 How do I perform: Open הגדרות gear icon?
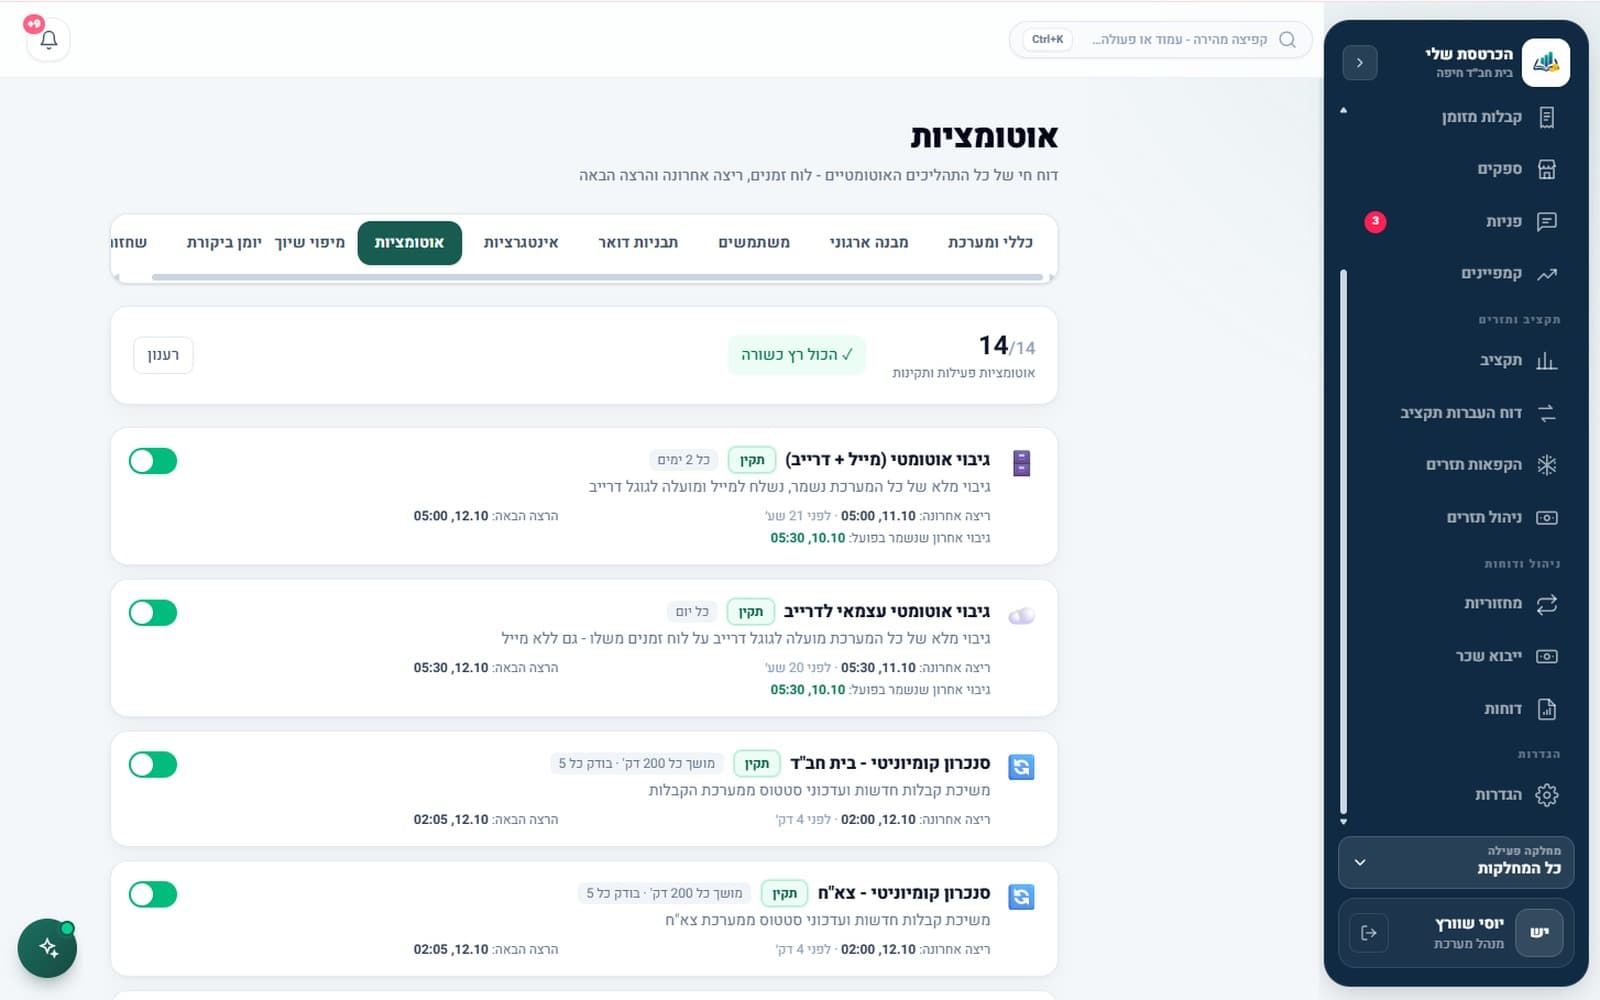point(1546,794)
